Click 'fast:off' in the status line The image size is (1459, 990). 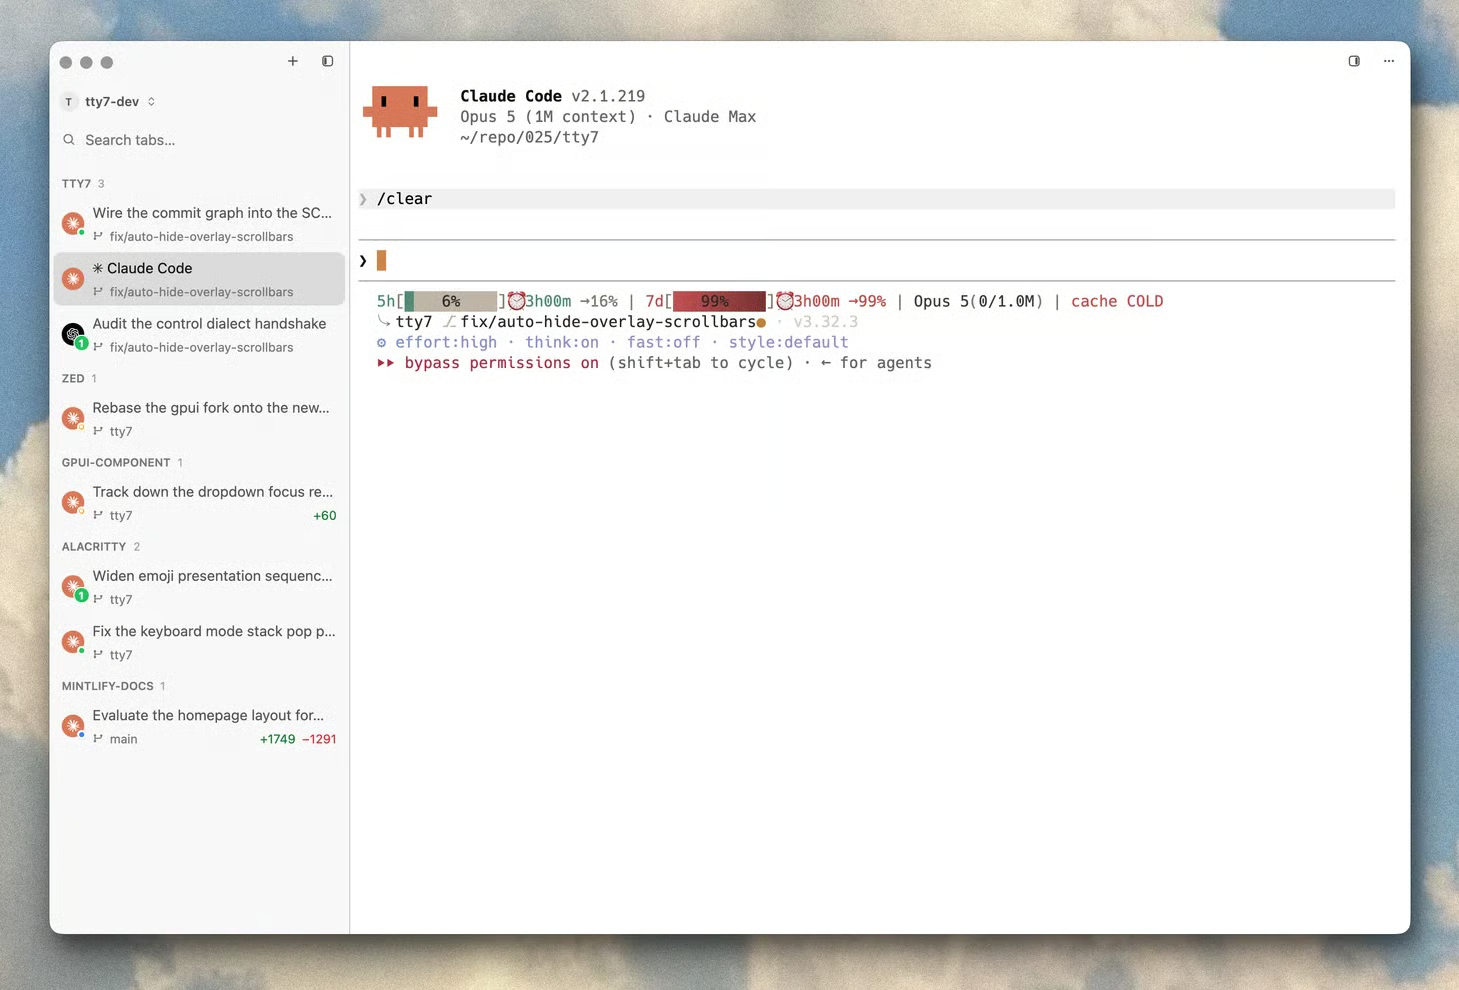(x=664, y=342)
